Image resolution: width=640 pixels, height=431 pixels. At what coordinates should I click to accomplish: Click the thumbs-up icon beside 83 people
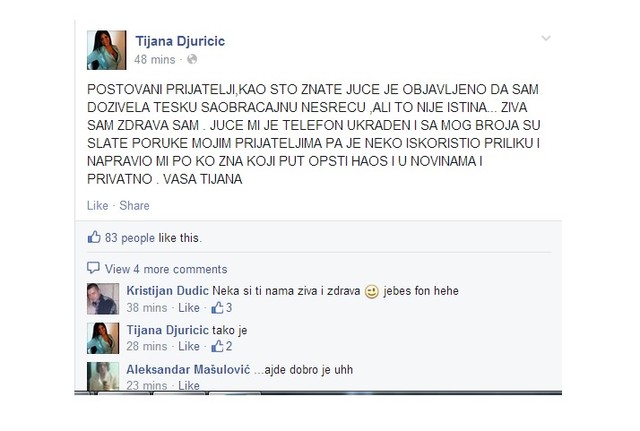(94, 237)
